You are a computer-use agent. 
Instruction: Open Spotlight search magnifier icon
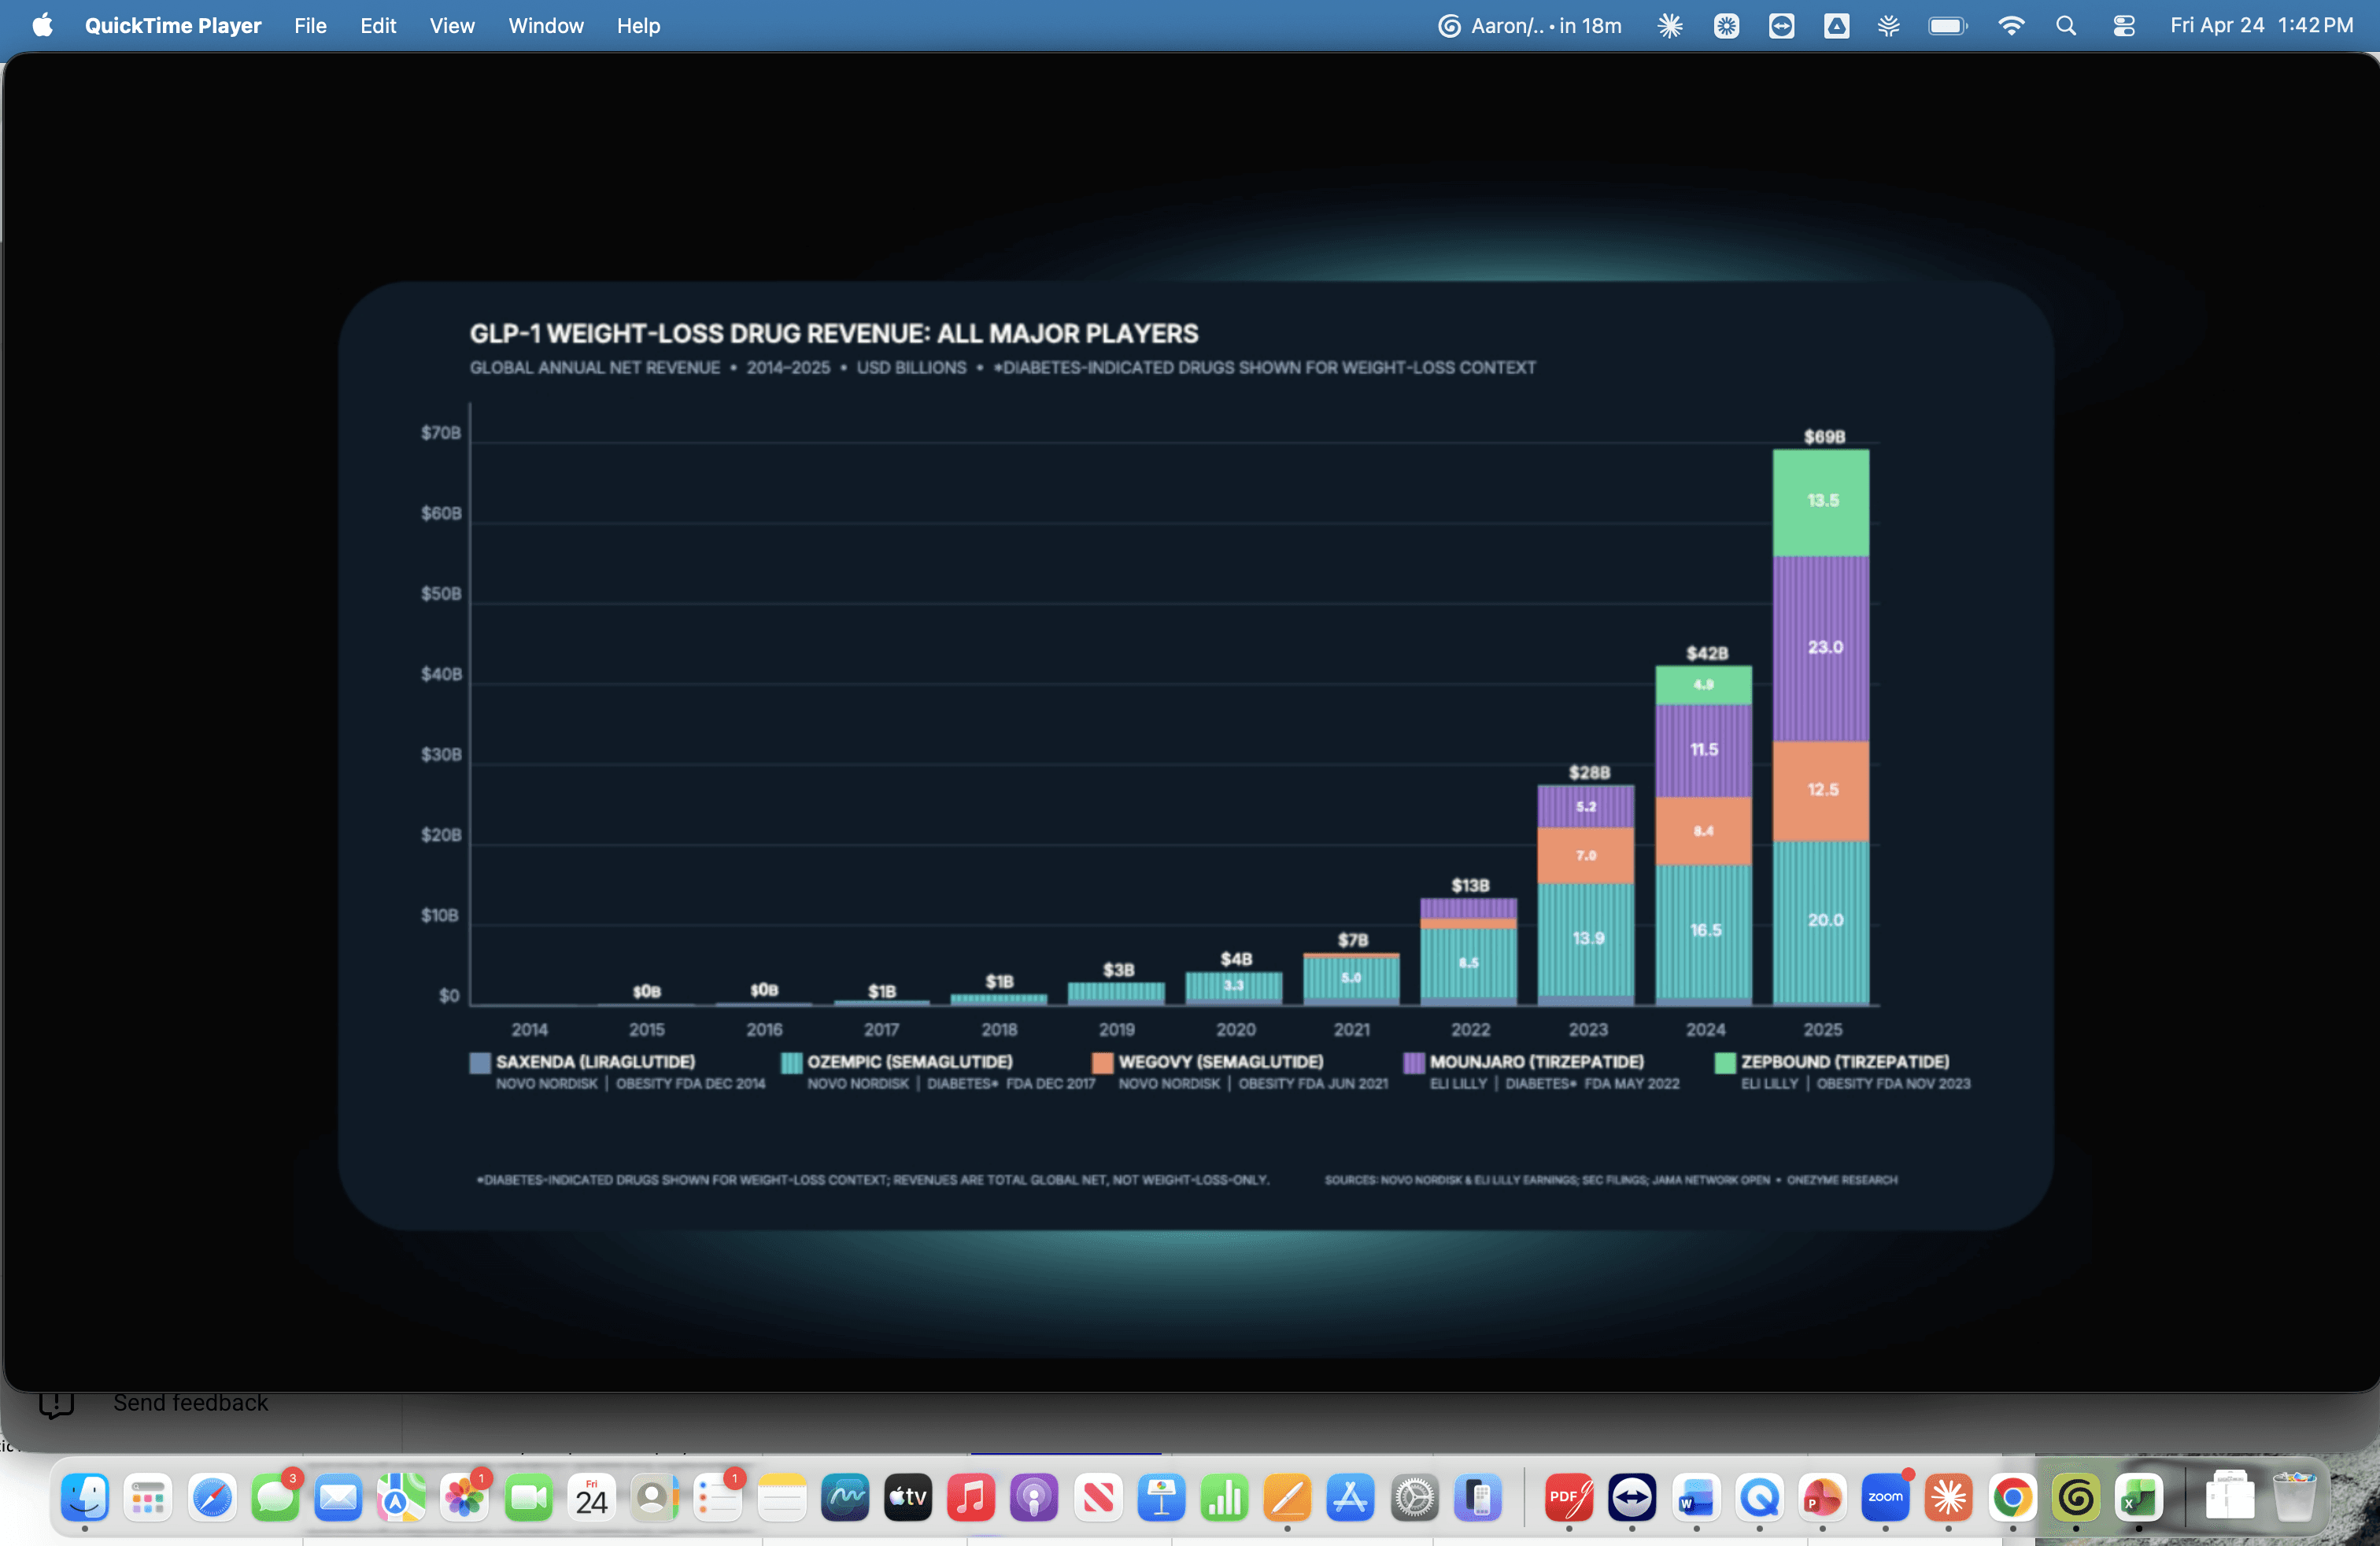2066,26
